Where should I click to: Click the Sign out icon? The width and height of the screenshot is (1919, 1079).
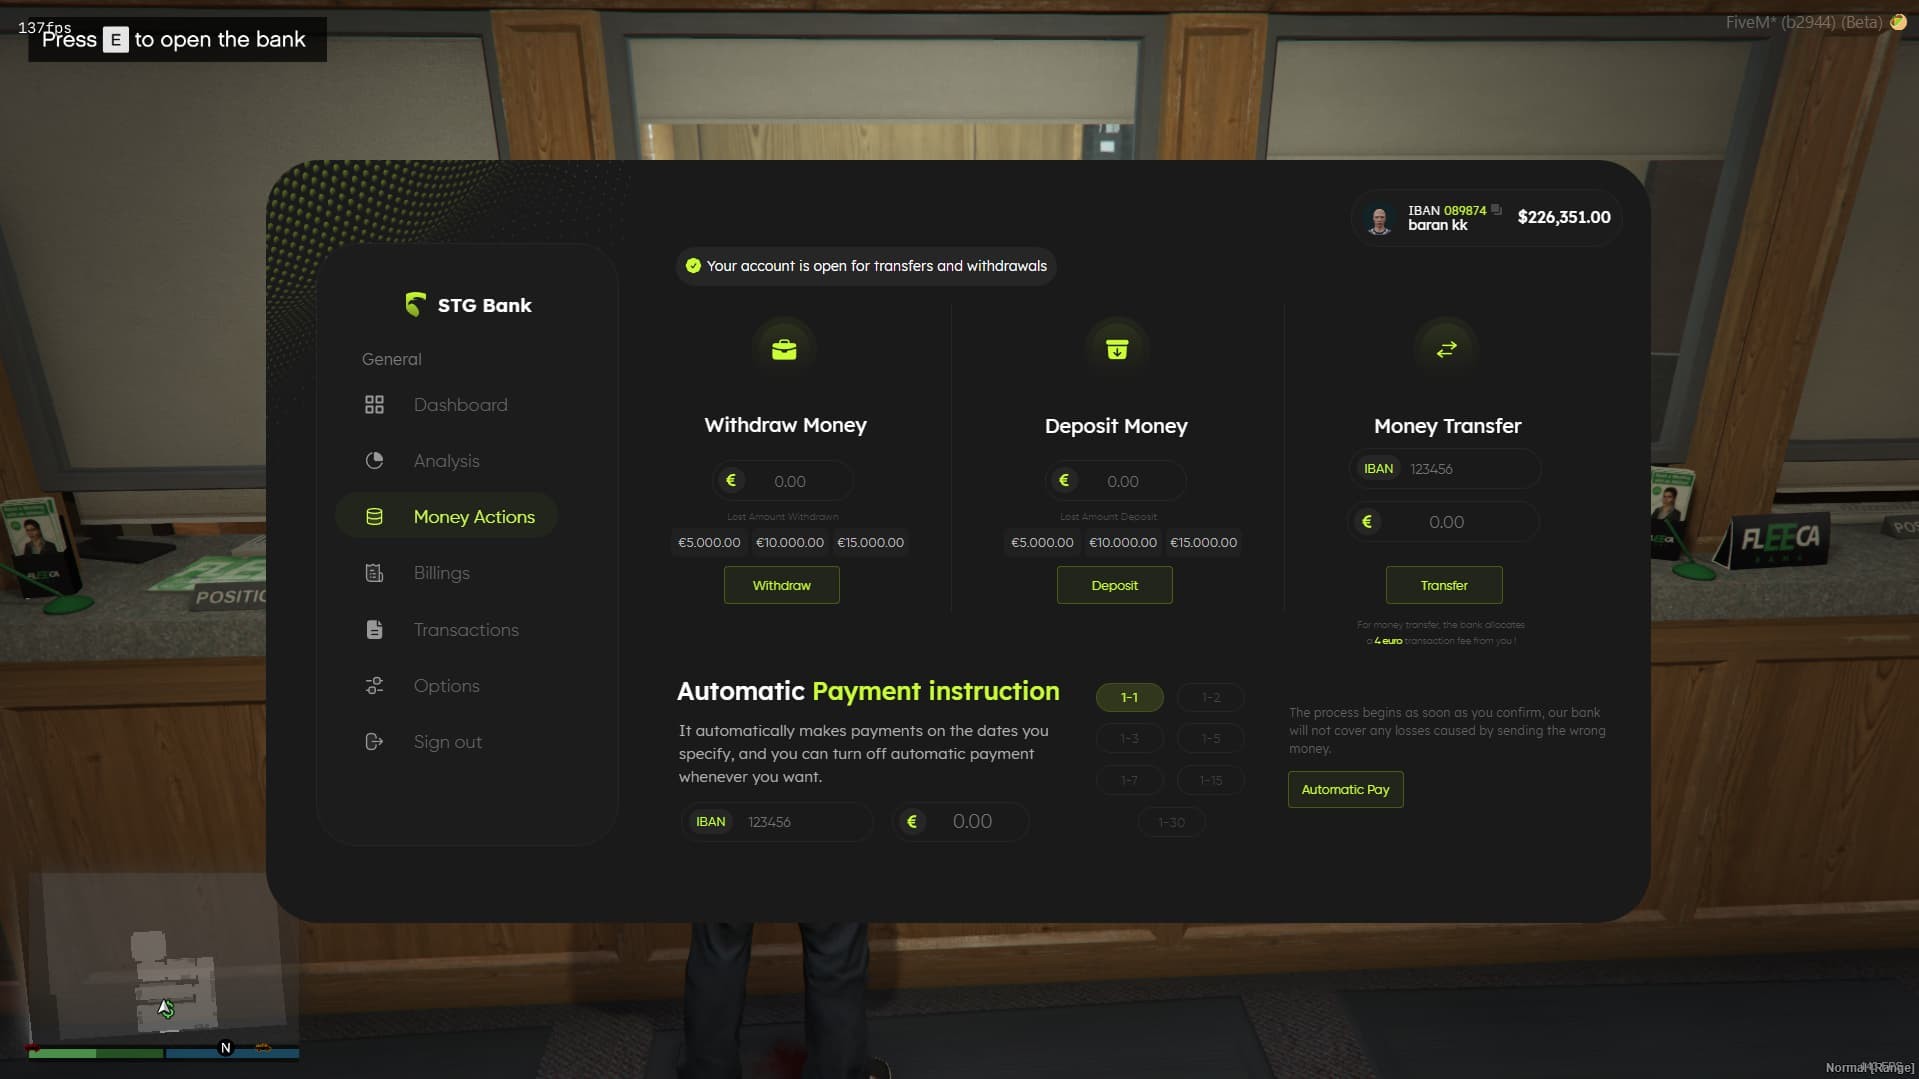375,741
